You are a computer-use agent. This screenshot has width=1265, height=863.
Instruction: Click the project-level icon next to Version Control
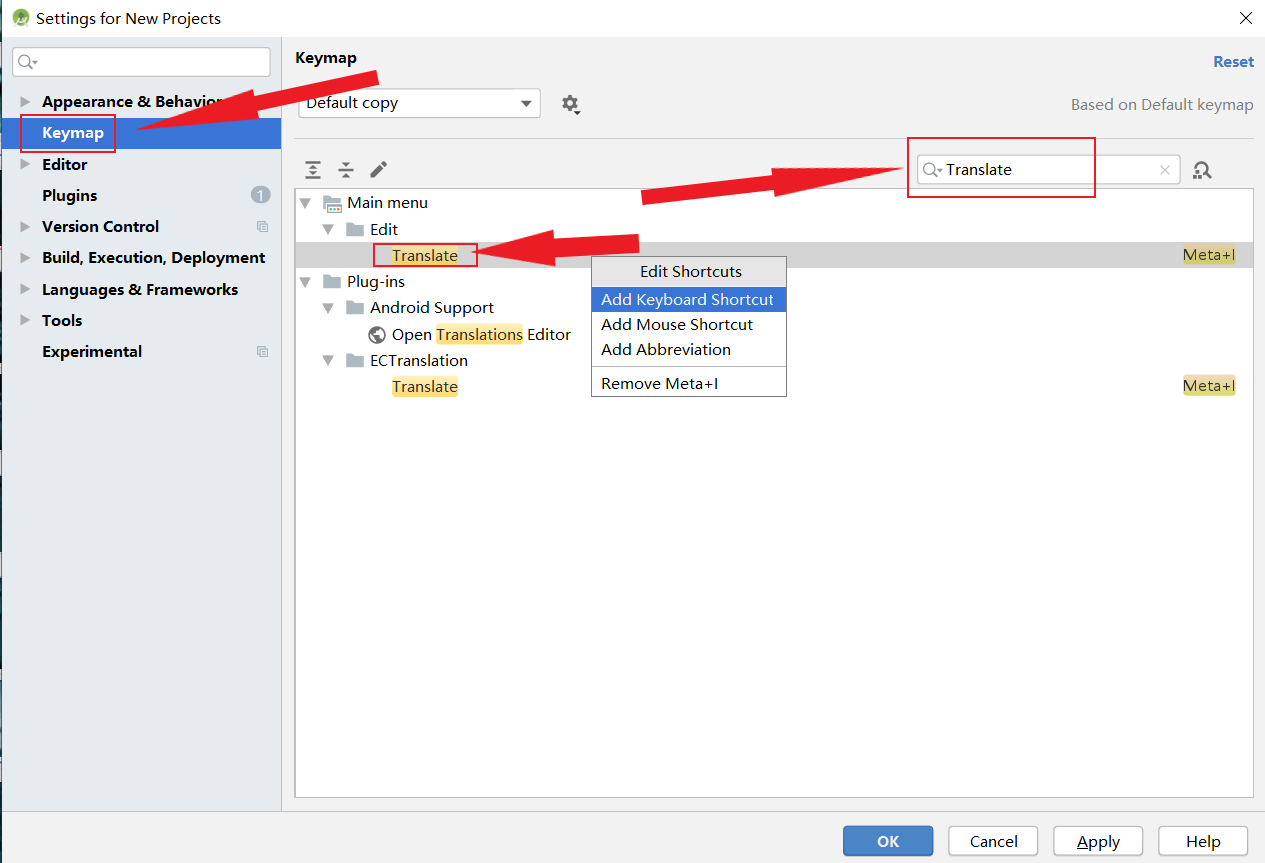pyautogui.click(x=262, y=227)
